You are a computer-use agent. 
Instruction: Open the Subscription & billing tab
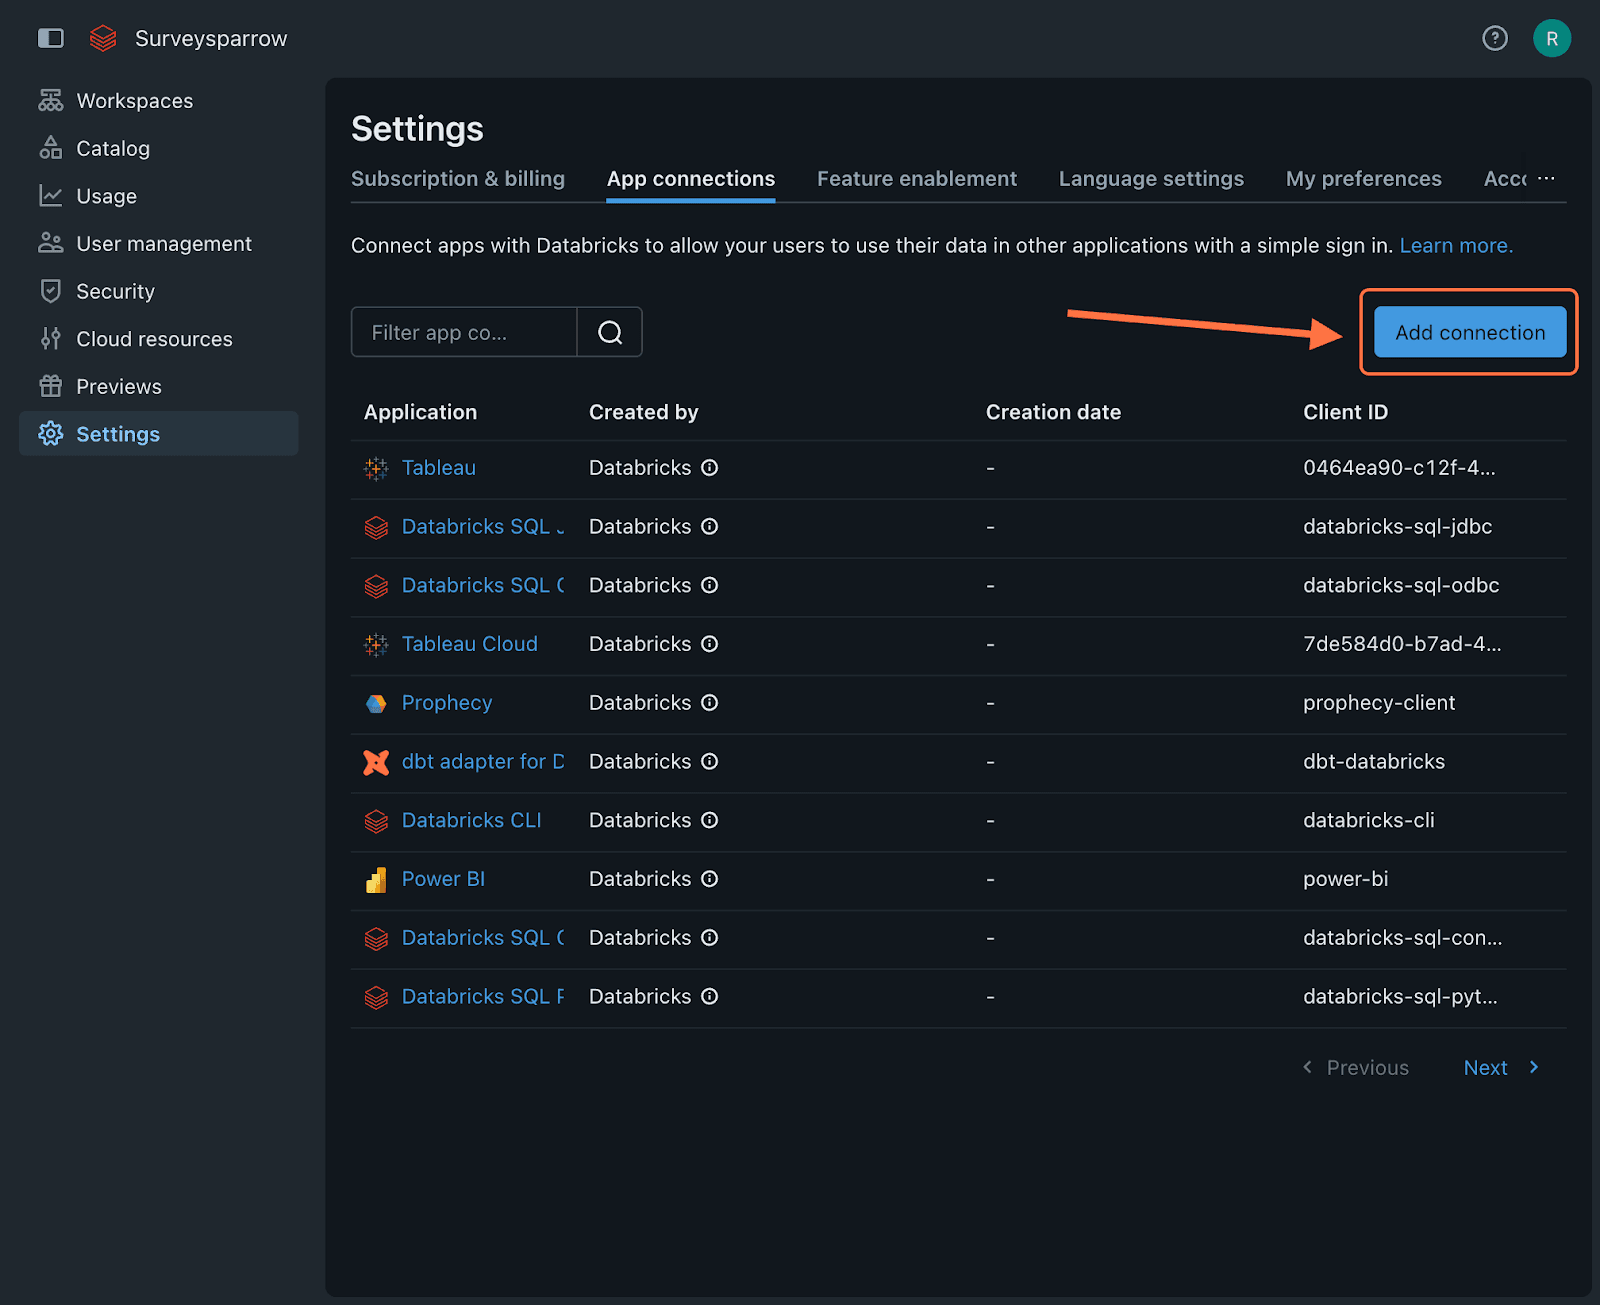click(x=458, y=179)
